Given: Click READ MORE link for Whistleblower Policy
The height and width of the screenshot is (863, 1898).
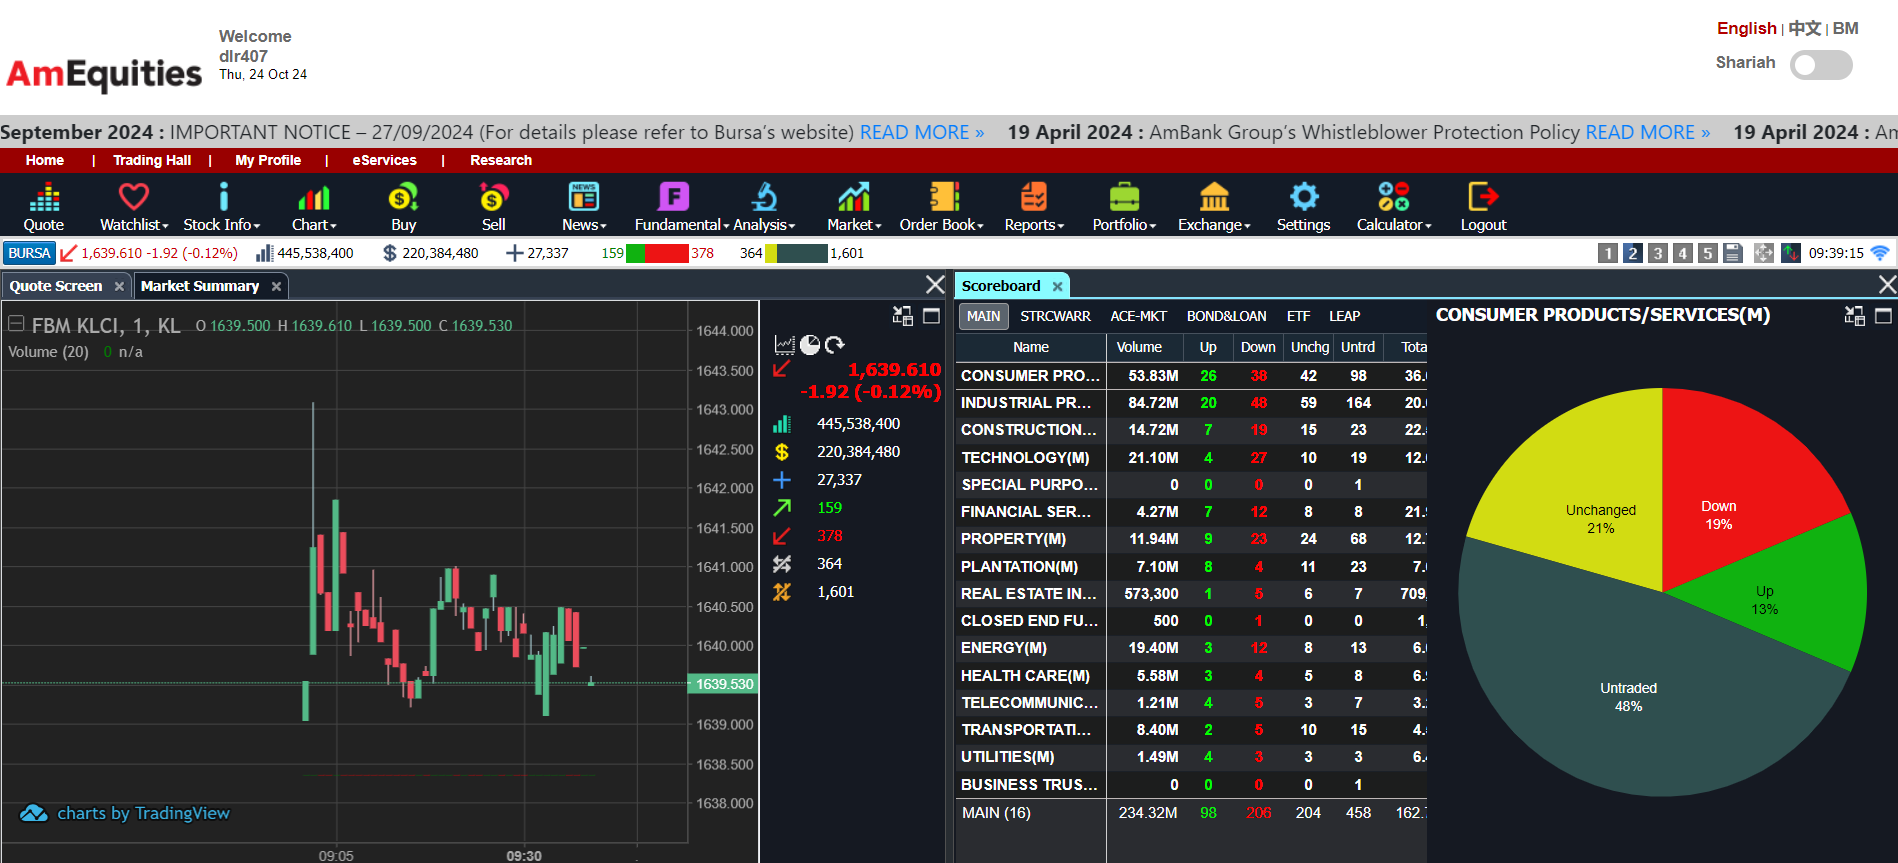Looking at the screenshot, I should tap(1647, 132).
